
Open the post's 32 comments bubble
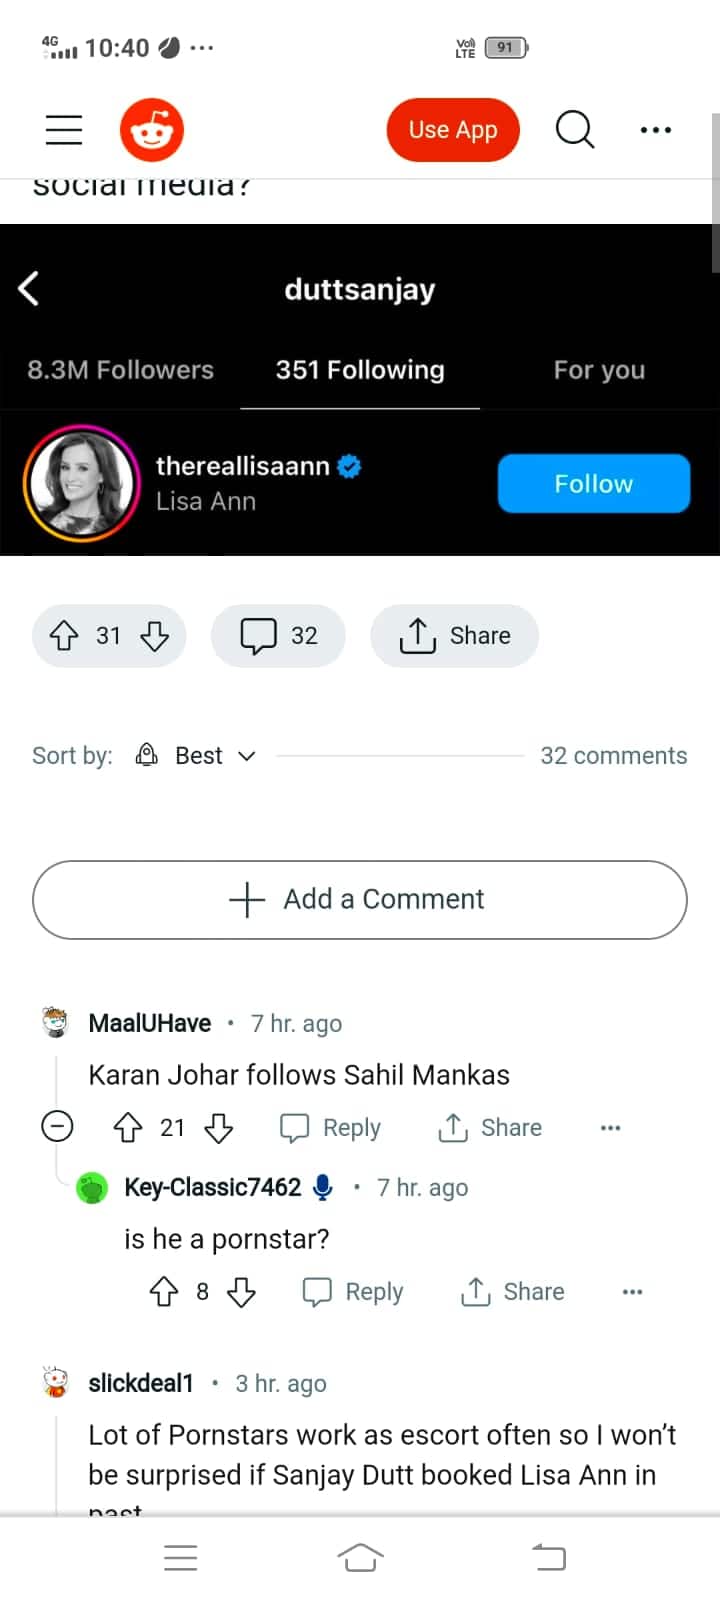pyautogui.click(x=278, y=636)
